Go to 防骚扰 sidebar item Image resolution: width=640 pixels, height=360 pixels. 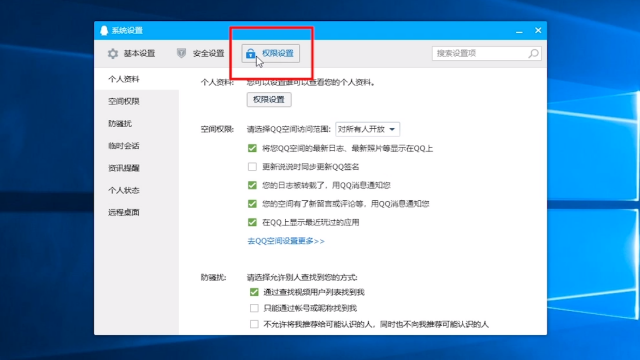(136, 123)
